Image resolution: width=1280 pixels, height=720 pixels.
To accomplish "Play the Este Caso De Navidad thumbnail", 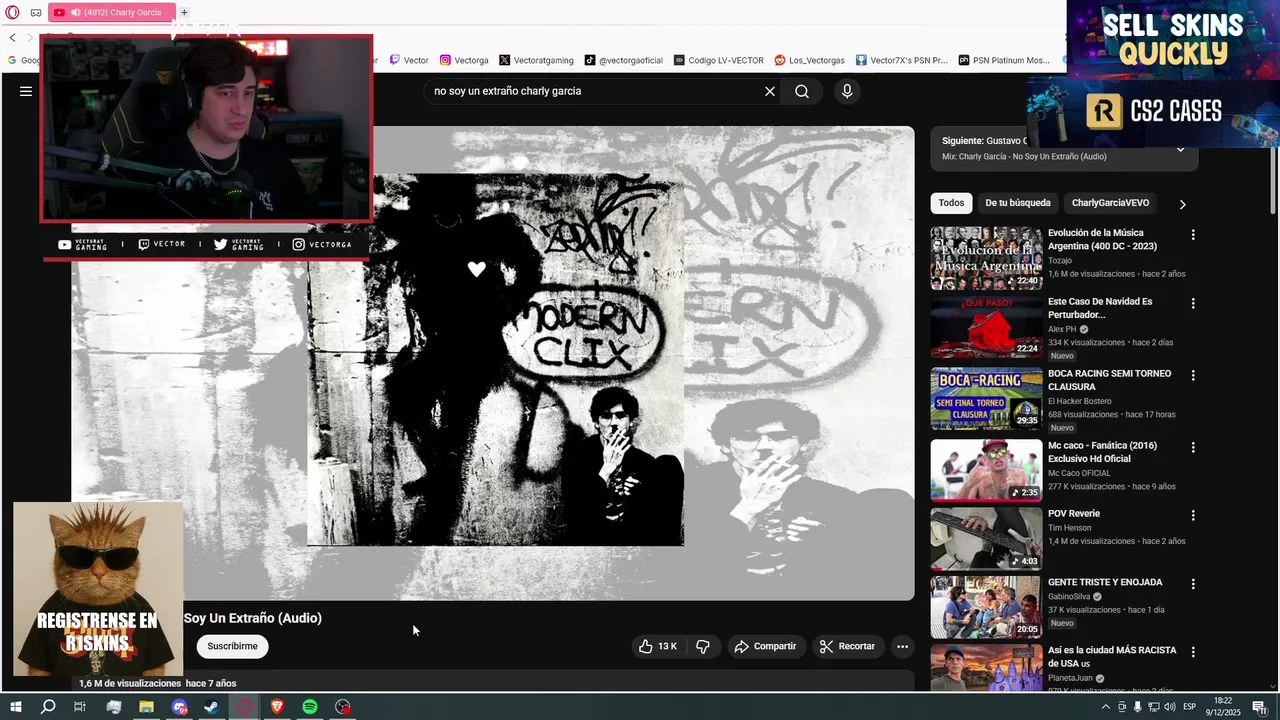I will click(x=986, y=327).
